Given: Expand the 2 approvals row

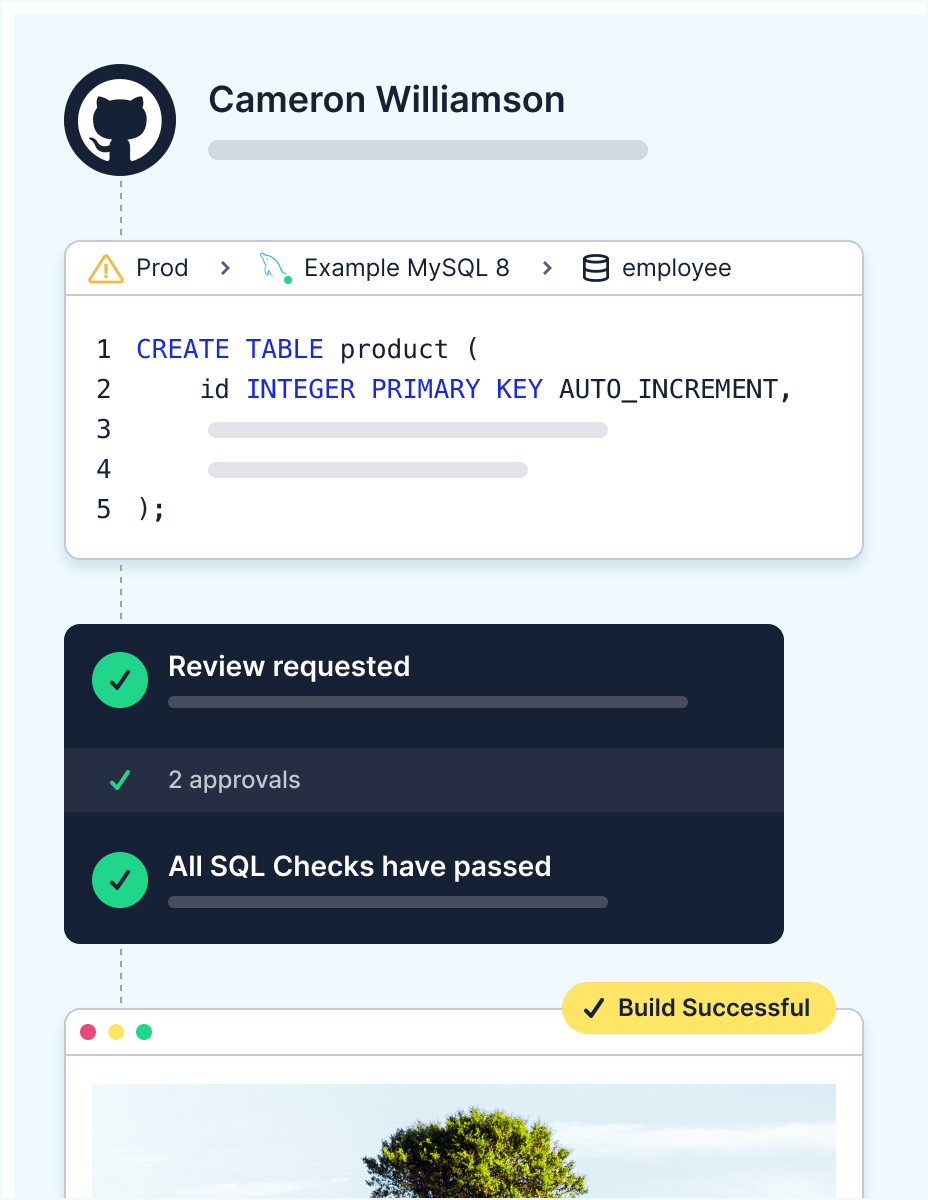Looking at the screenshot, I should [424, 780].
